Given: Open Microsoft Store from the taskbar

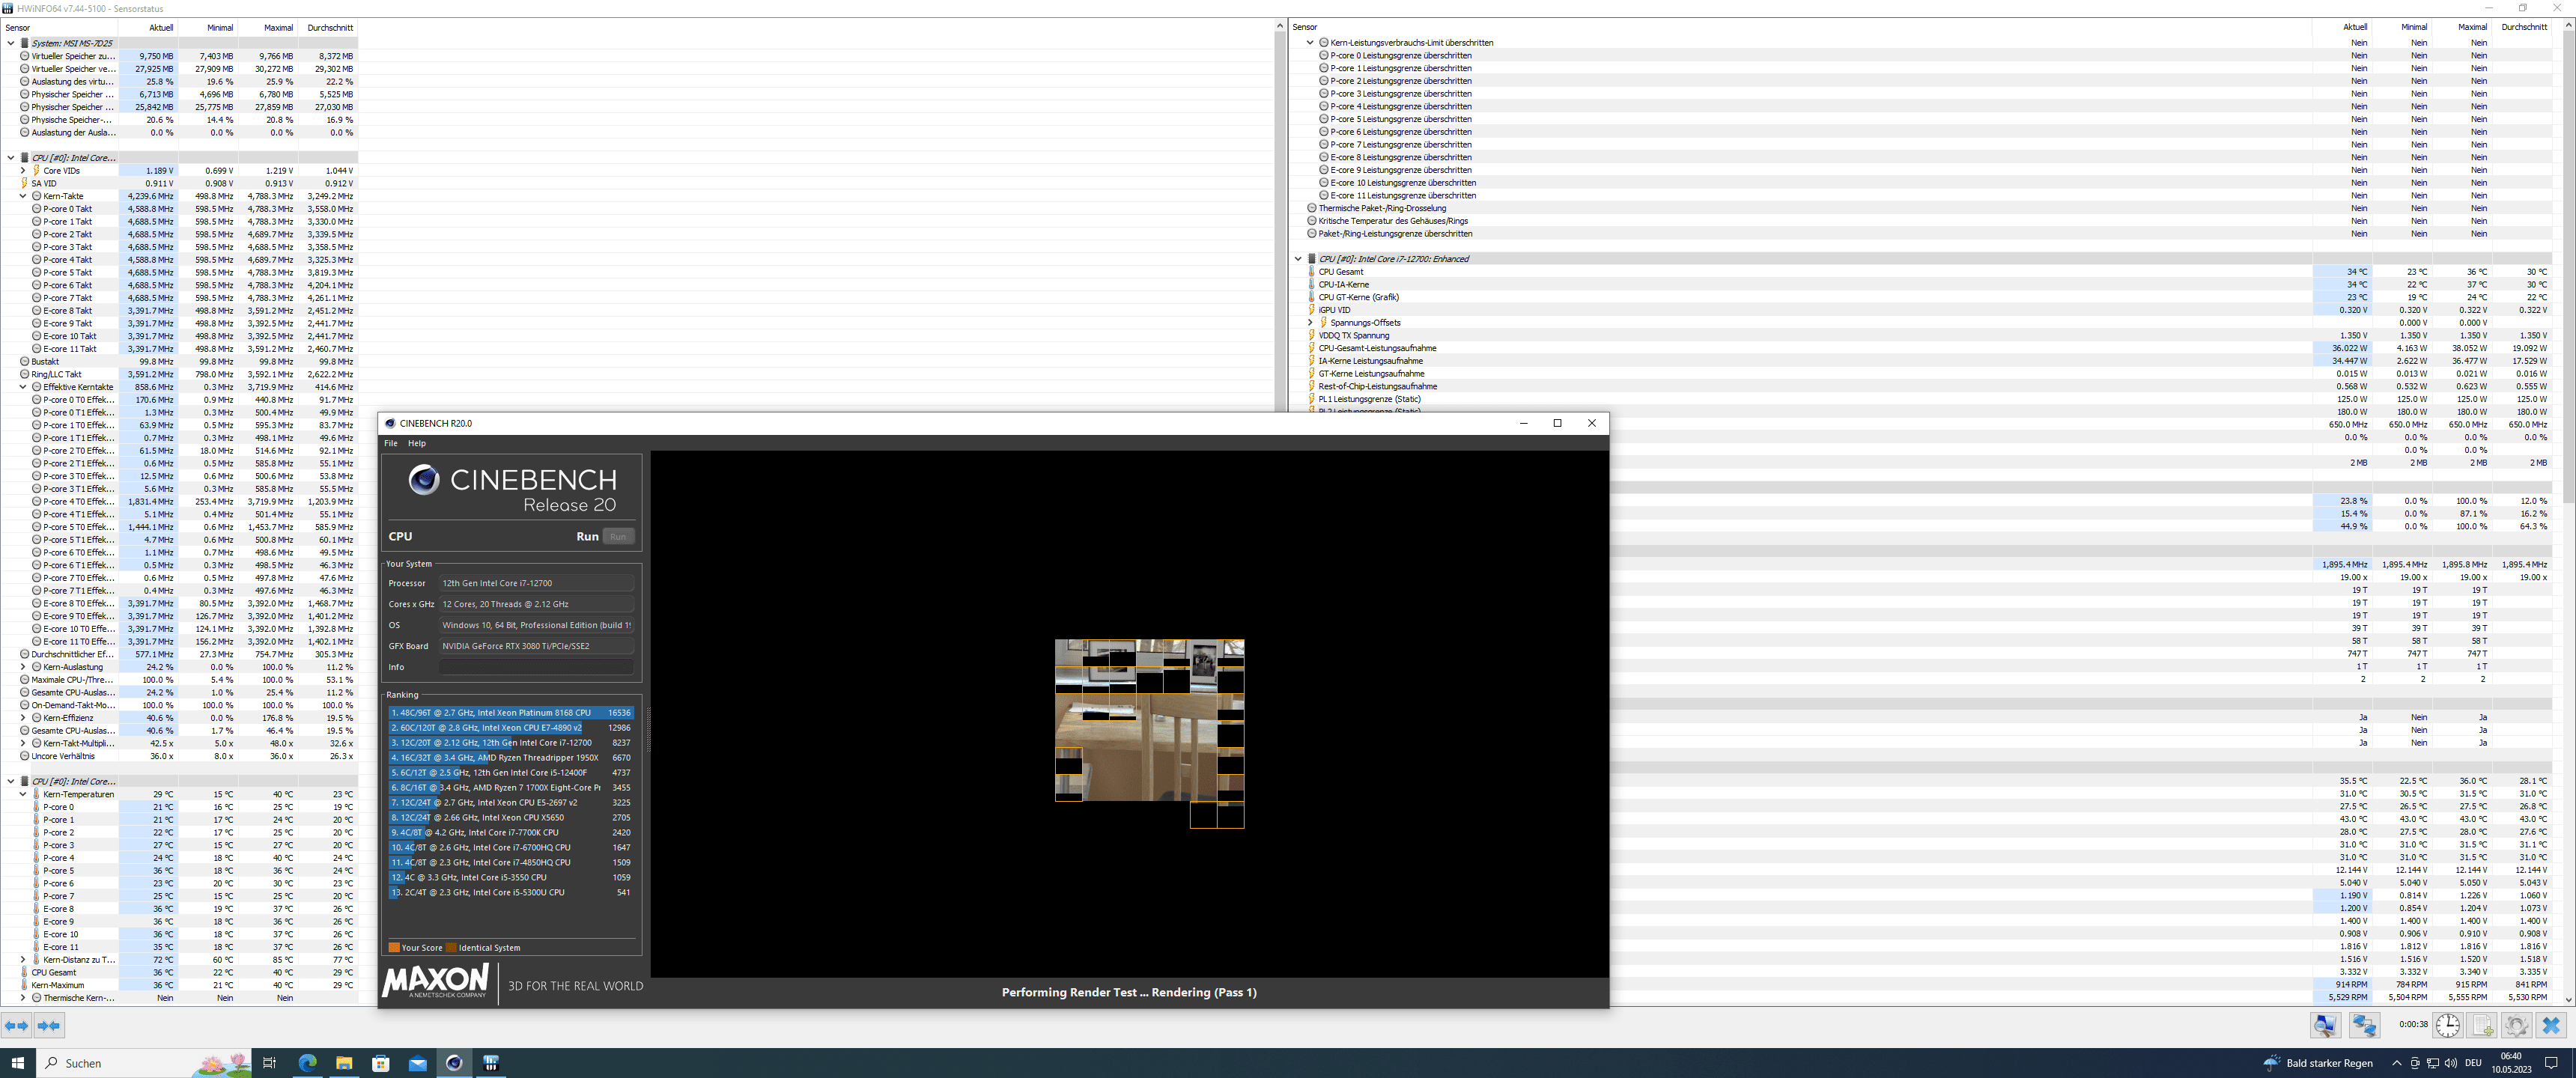Looking at the screenshot, I should click(x=381, y=1062).
